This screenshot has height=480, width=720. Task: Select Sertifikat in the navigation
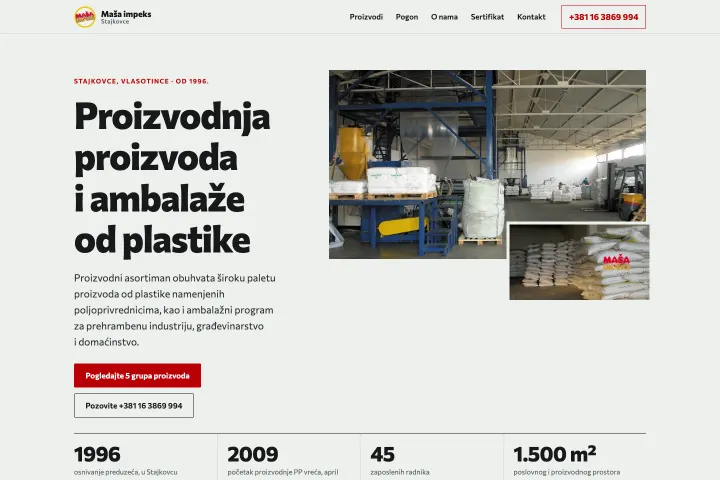click(x=487, y=17)
